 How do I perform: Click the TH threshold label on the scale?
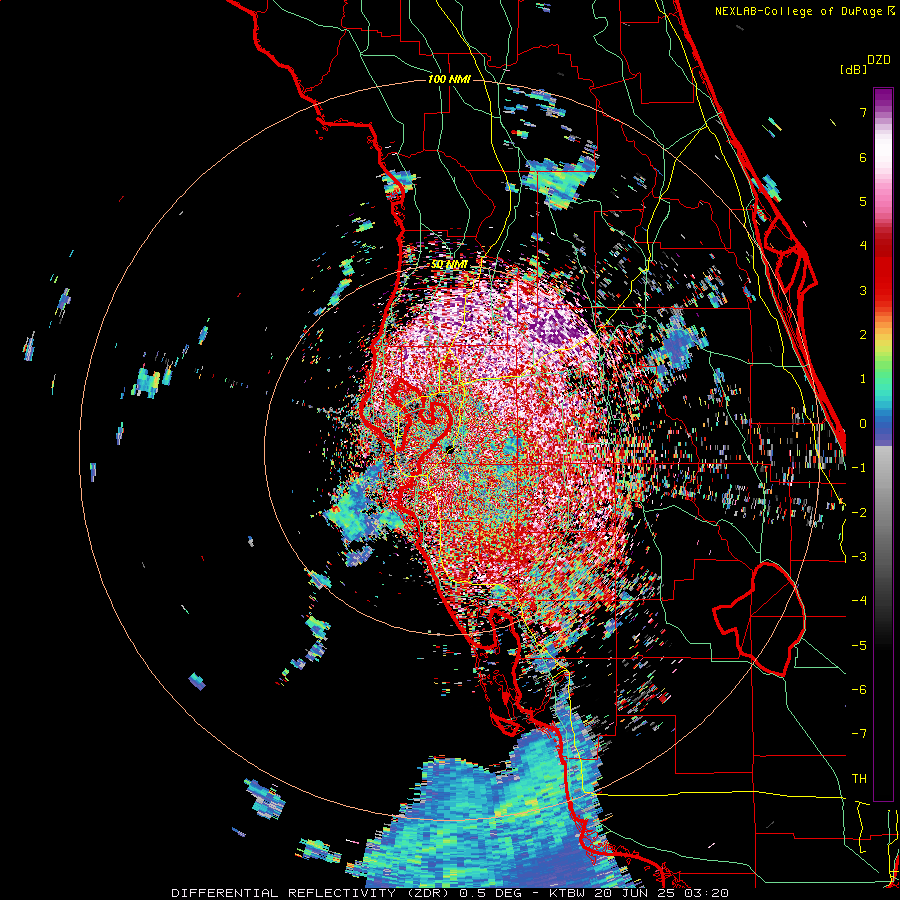point(859,778)
